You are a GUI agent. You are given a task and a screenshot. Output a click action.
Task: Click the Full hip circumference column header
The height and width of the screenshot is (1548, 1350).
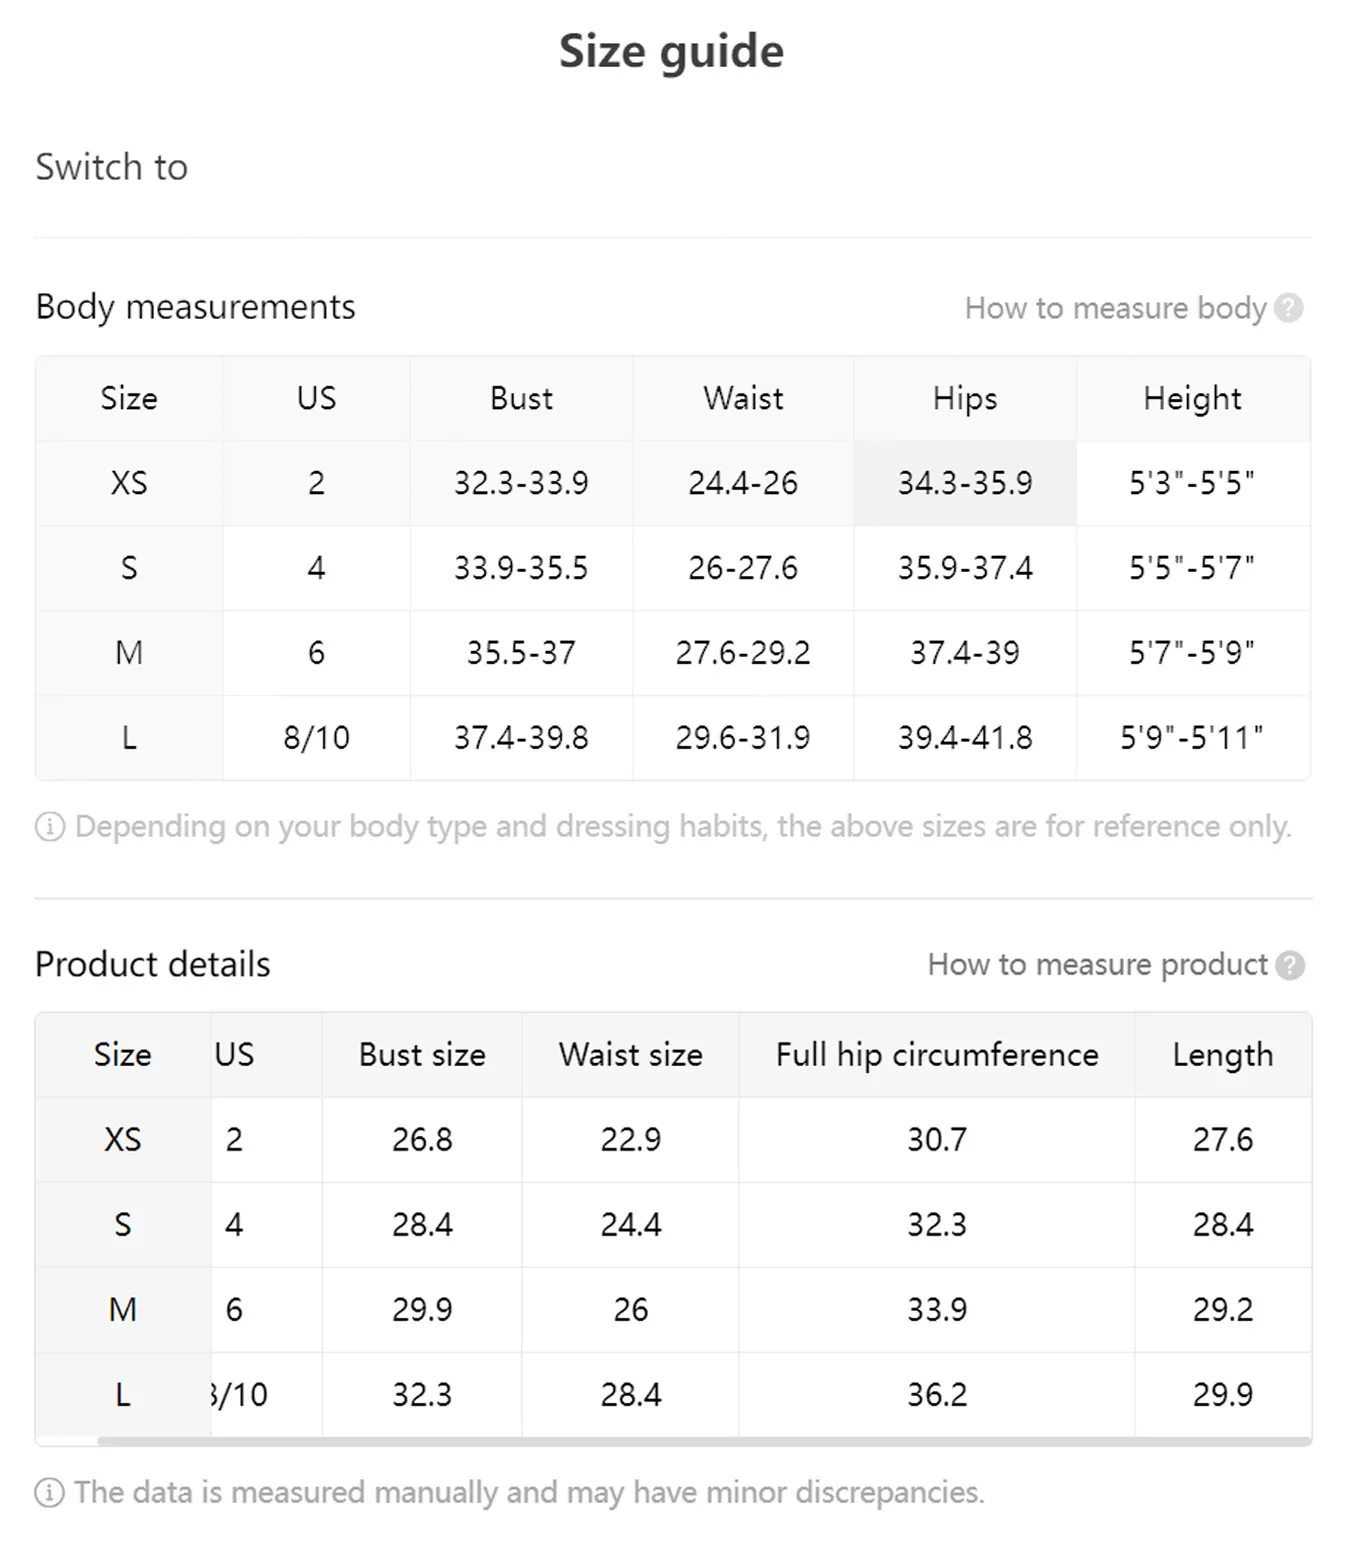(x=937, y=1055)
